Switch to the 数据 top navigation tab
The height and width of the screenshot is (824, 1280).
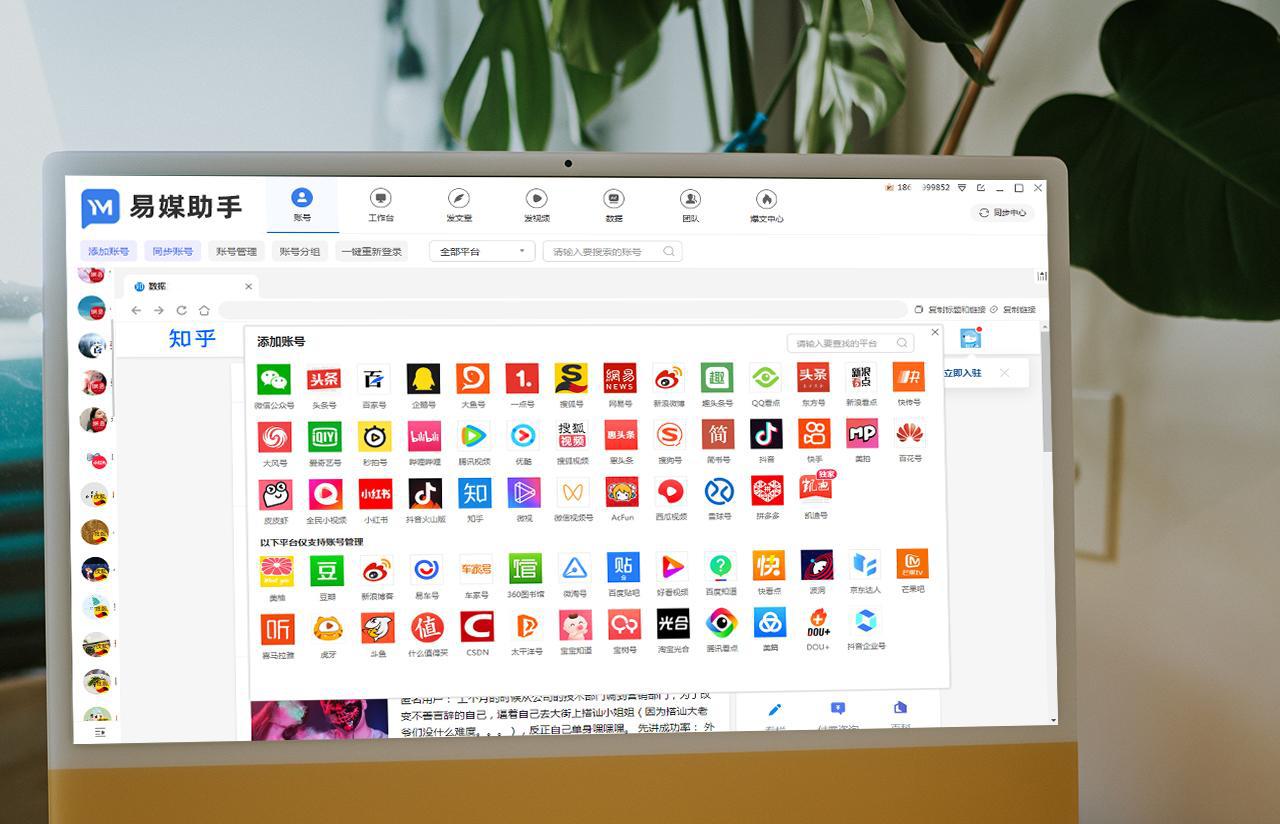[x=614, y=205]
